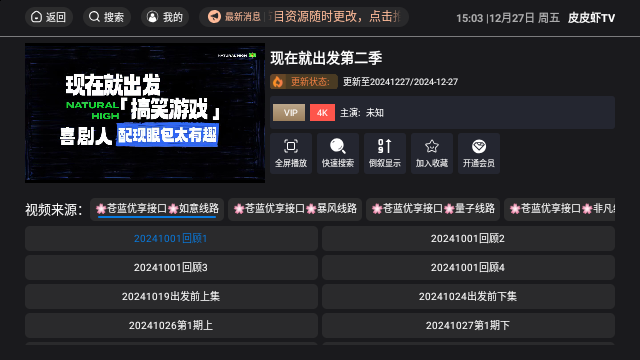
Task: Click the flame icon beside 更新状态
Action: coord(278,82)
